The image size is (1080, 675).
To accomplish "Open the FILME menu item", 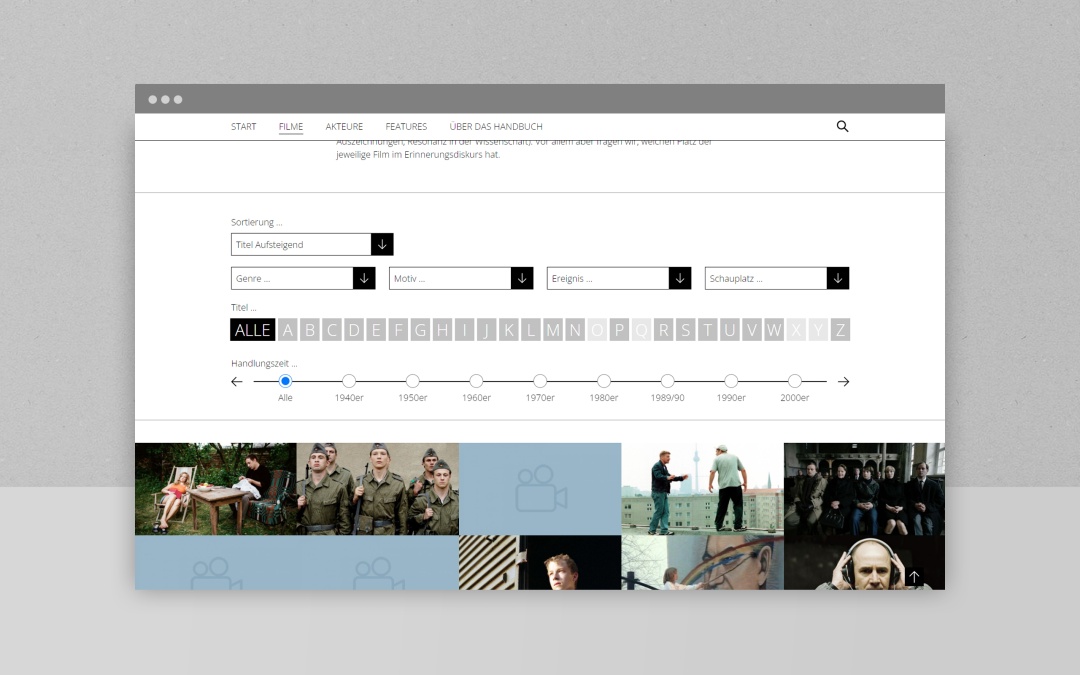I will (291, 127).
